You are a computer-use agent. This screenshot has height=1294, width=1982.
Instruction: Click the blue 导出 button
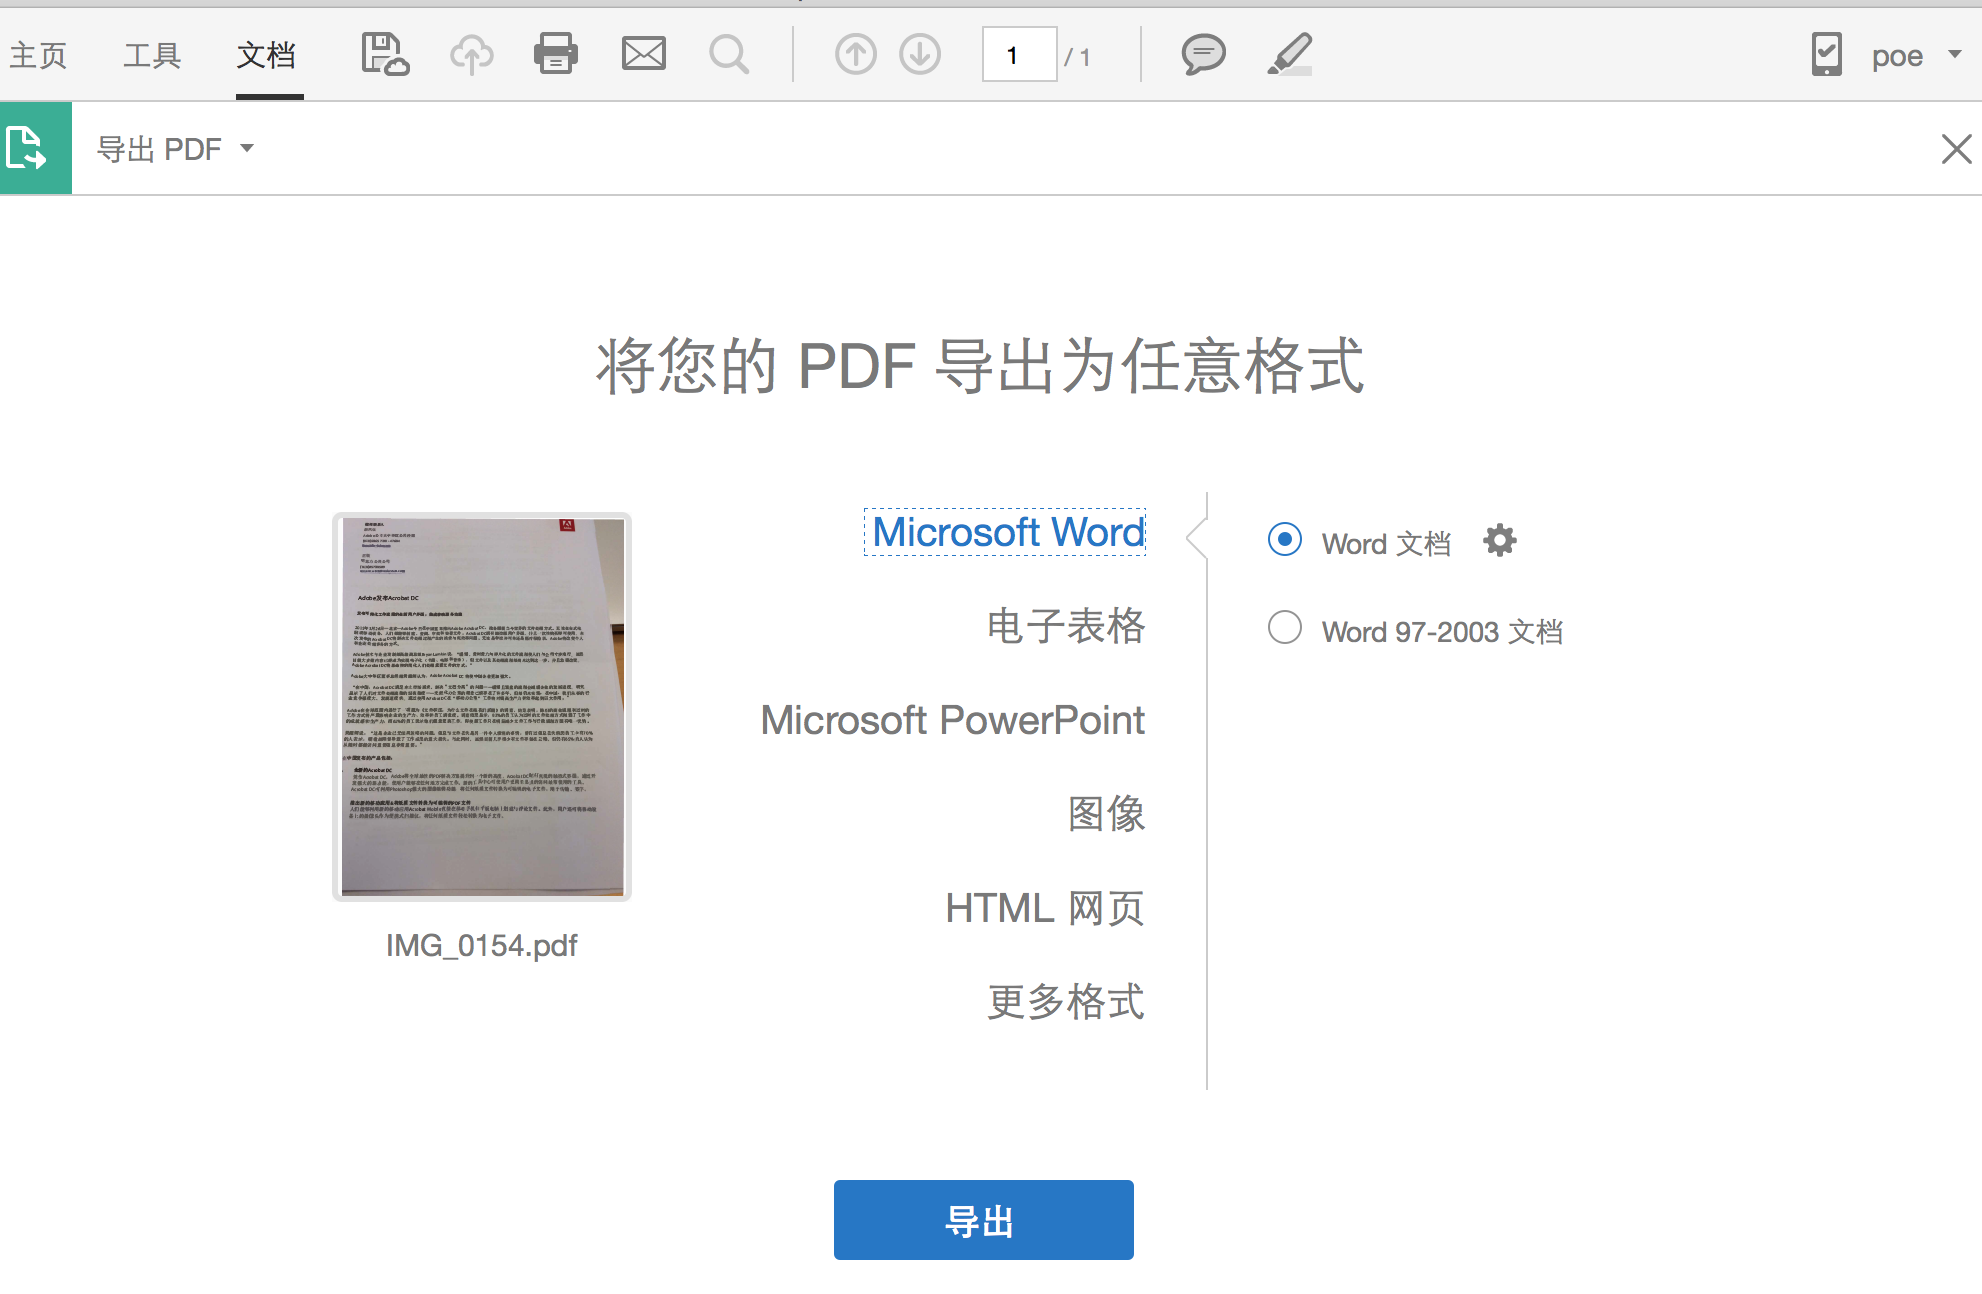pos(984,1220)
